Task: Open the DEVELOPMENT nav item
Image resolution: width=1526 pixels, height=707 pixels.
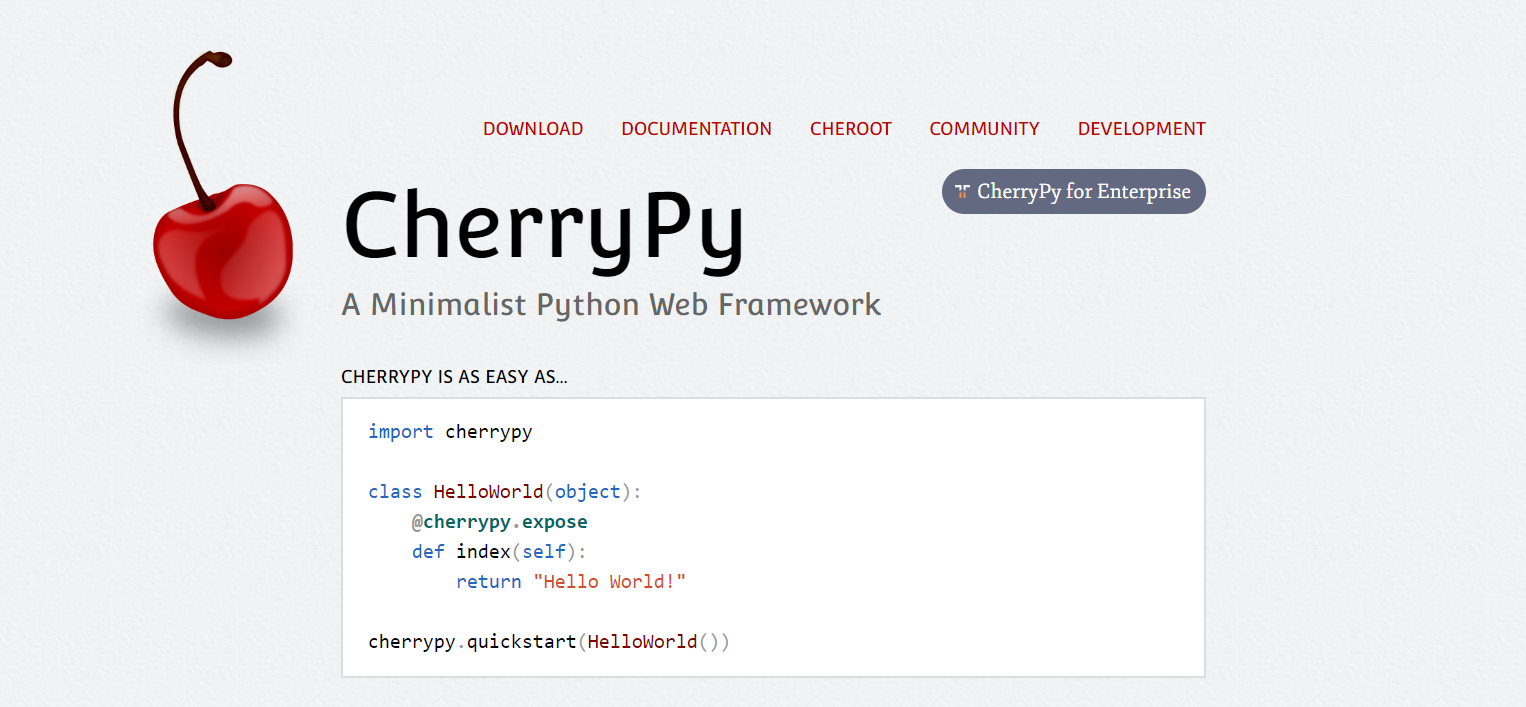Action: [1141, 129]
